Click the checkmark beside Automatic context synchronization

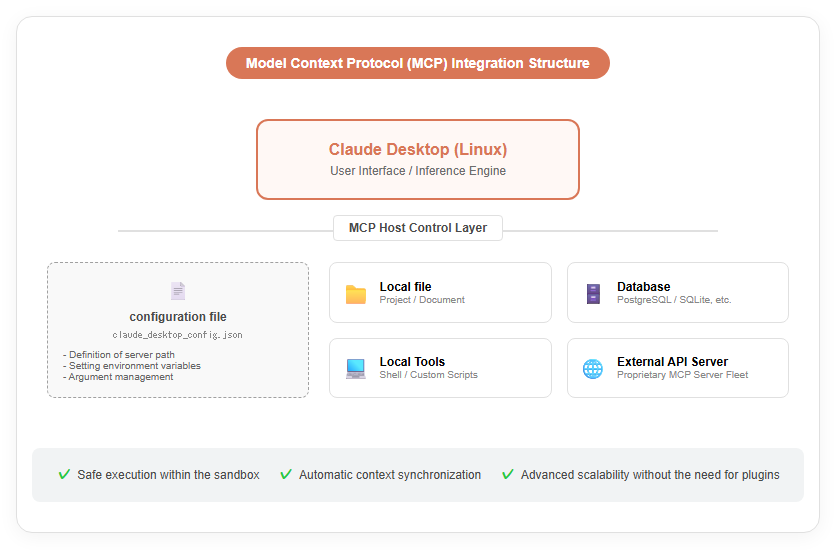click(x=286, y=474)
